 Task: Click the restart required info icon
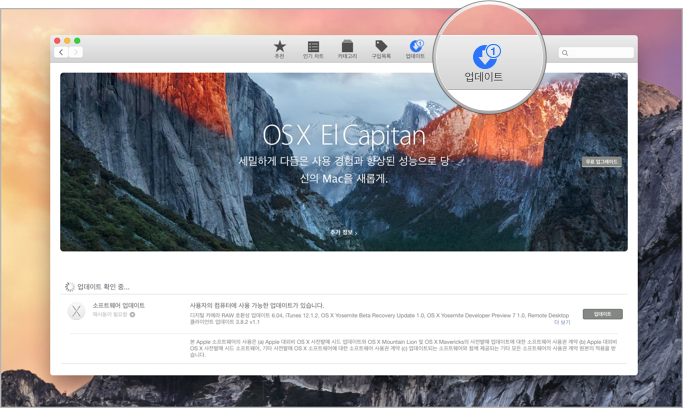[132, 314]
